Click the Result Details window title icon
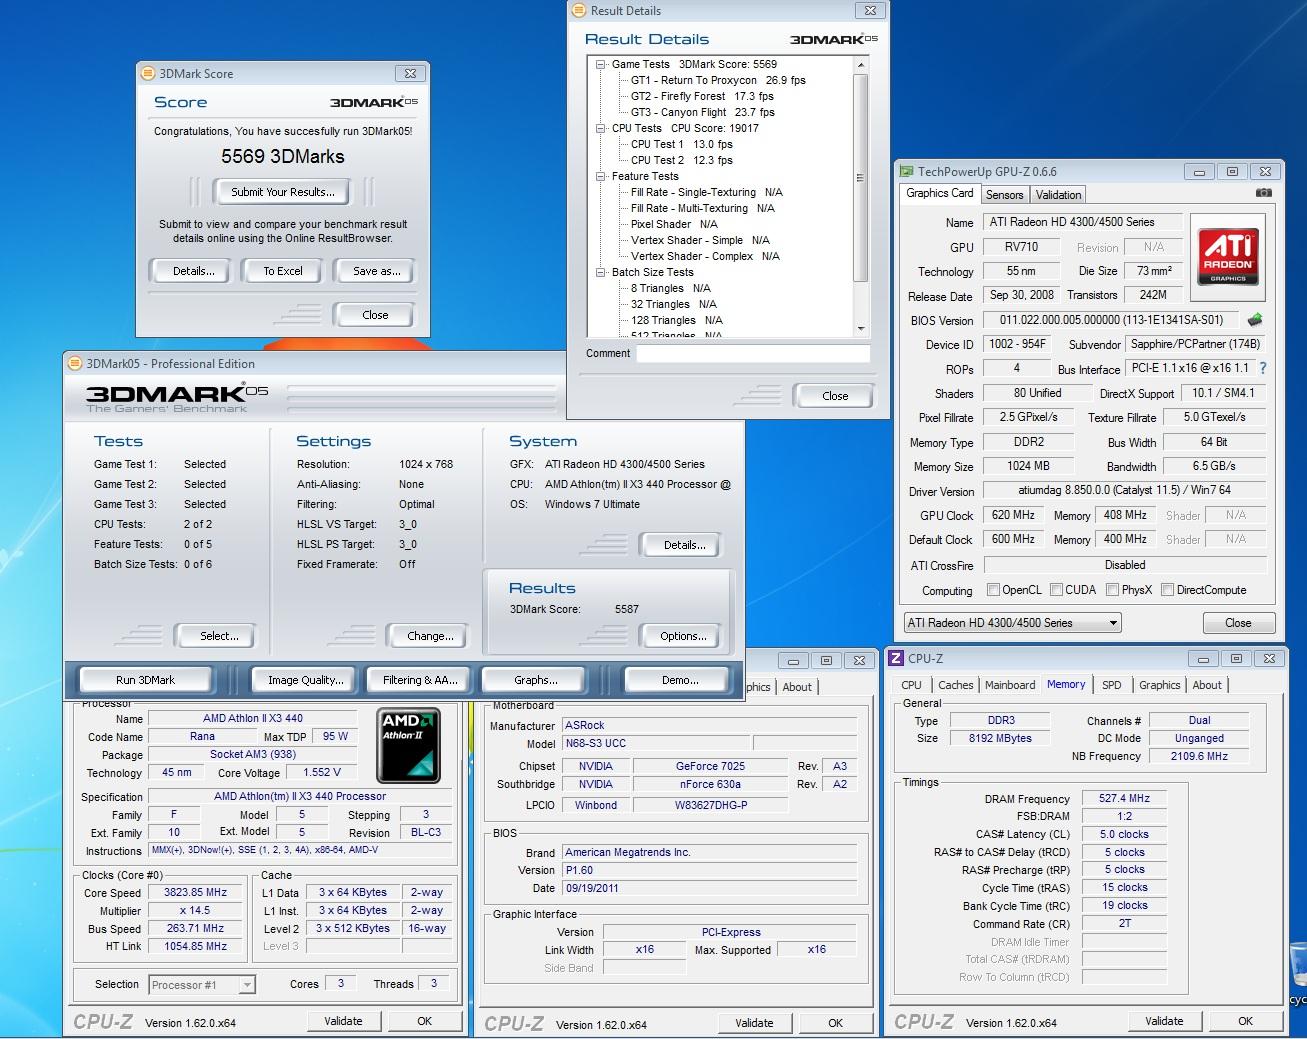The width and height of the screenshot is (1307, 1039). coord(580,11)
